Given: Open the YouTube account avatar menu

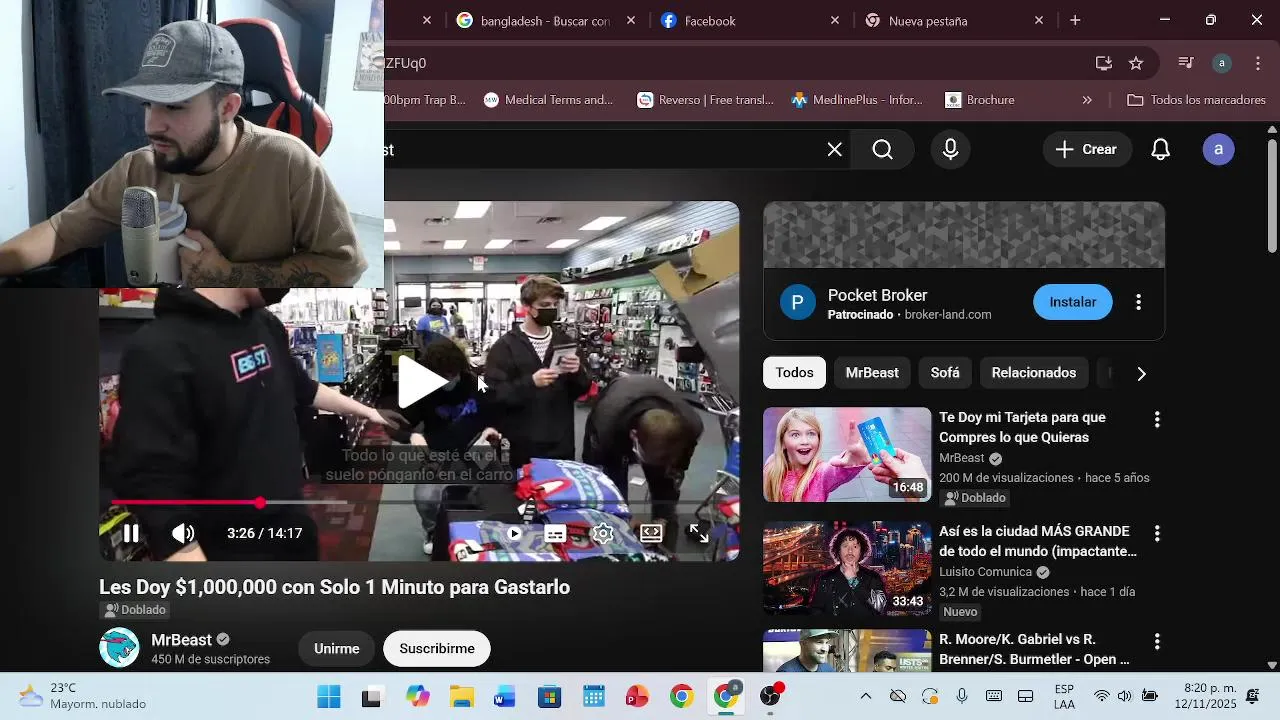Looking at the screenshot, I should (1218, 149).
